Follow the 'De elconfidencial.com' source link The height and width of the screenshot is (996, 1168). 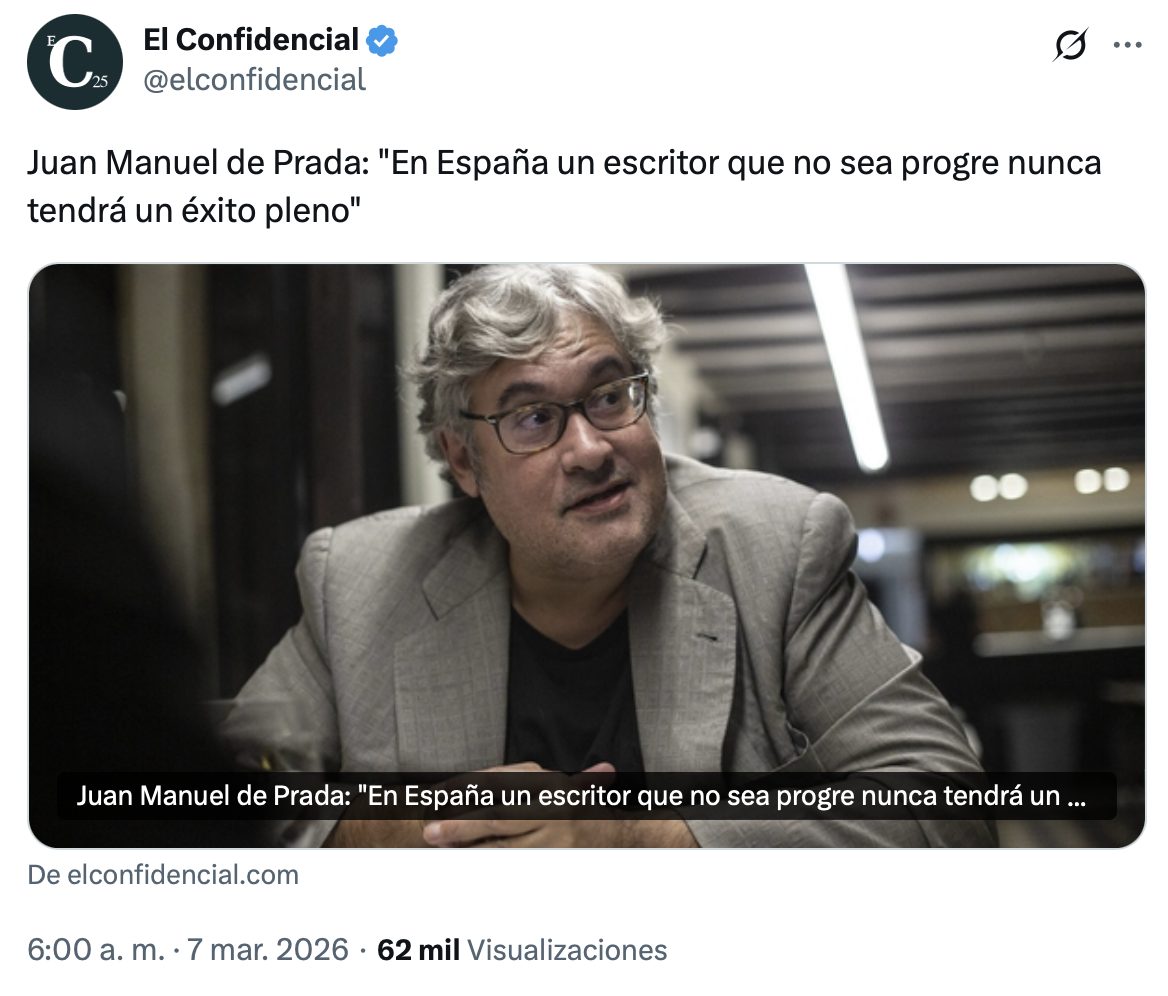(163, 875)
